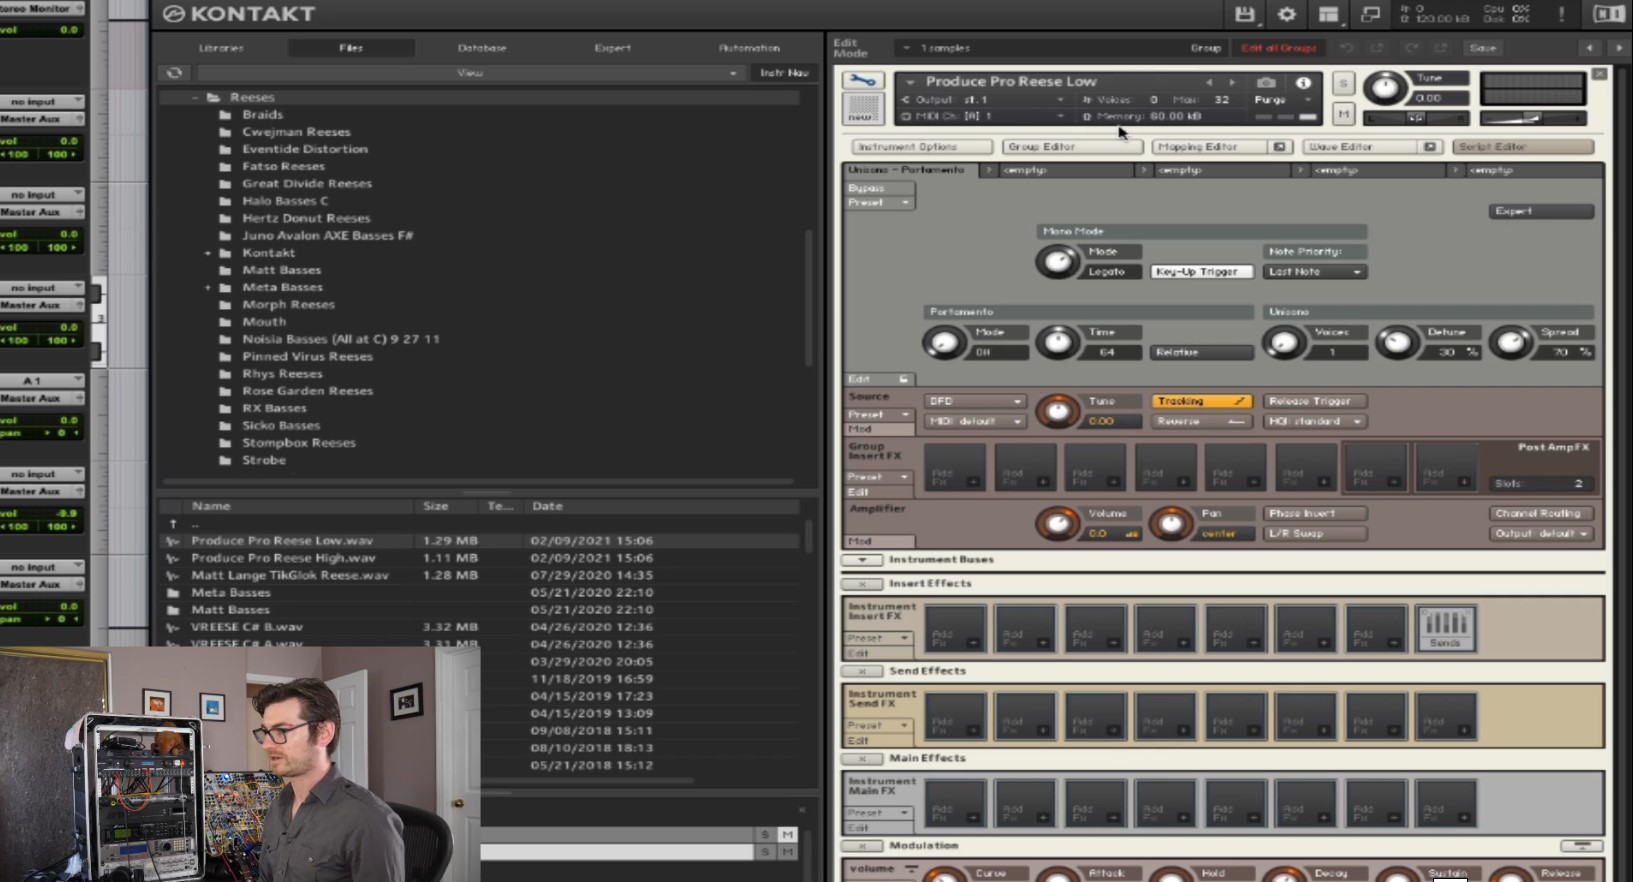Screen dimensions: 1633x882
Task: Open Note Priority Last Note dropdown
Action: [x=1314, y=271]
